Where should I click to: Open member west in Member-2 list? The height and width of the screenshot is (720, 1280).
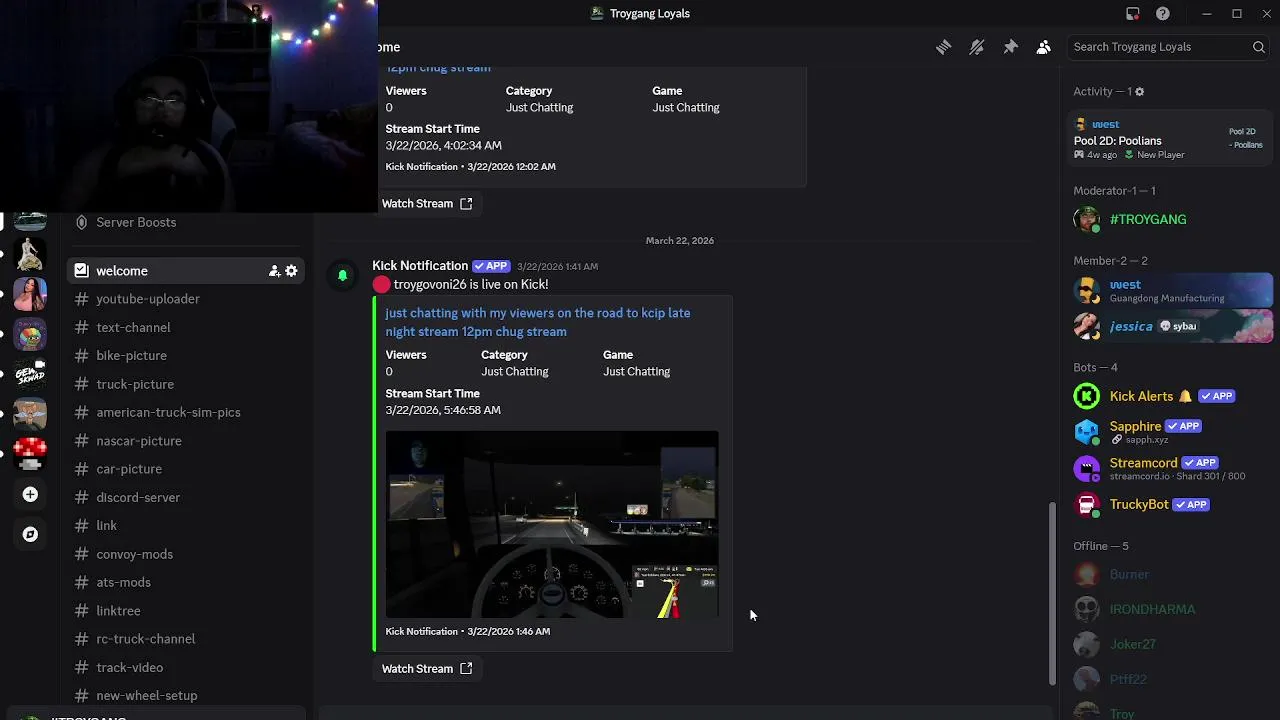click(1172, 290)
